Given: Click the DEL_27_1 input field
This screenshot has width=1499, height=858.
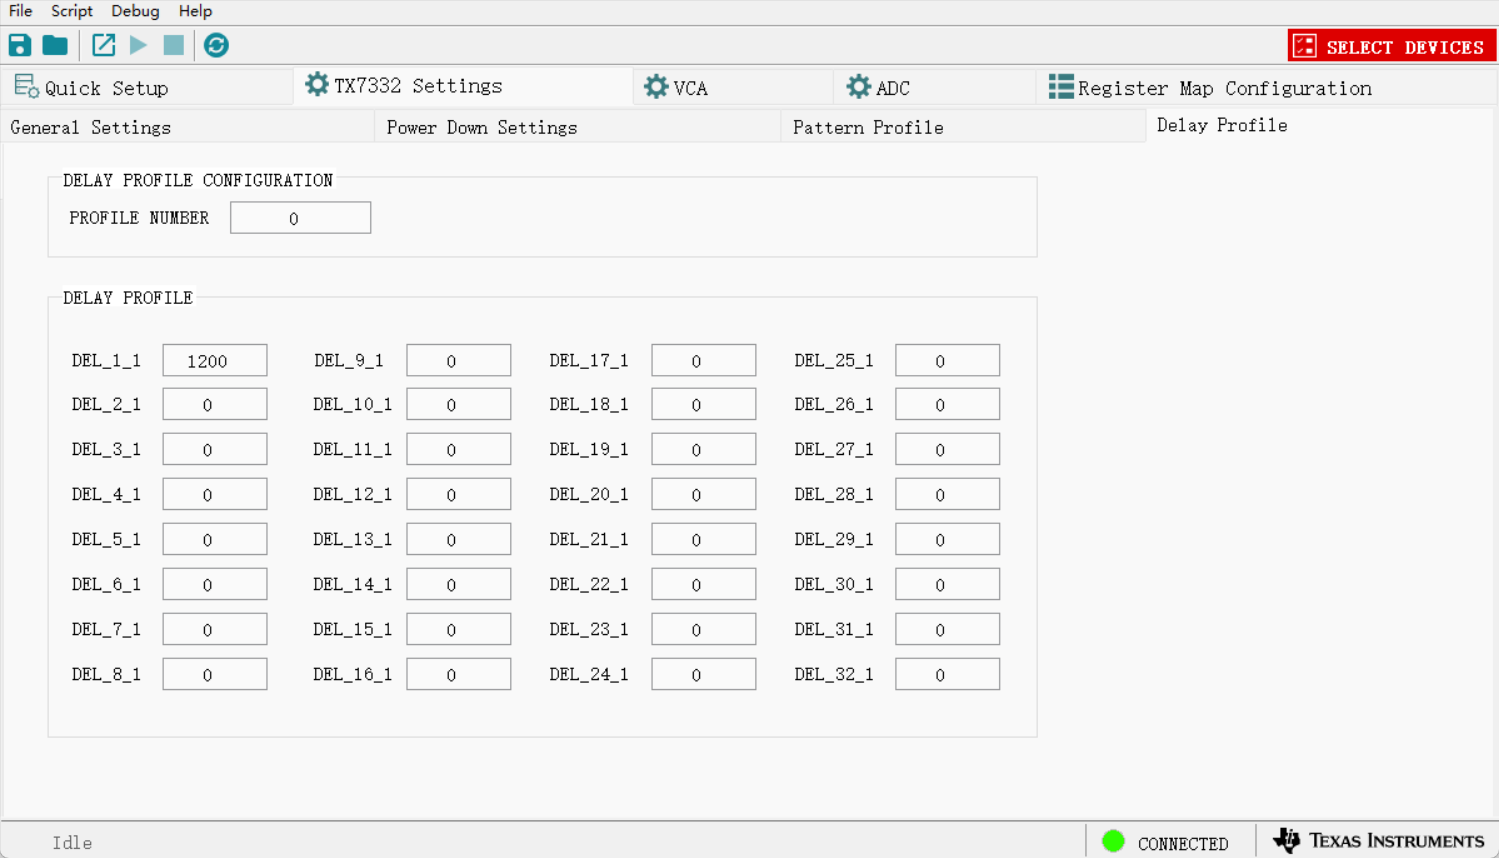Looking at the screenshot, I should pyautogui.click(x=948, y=449).
